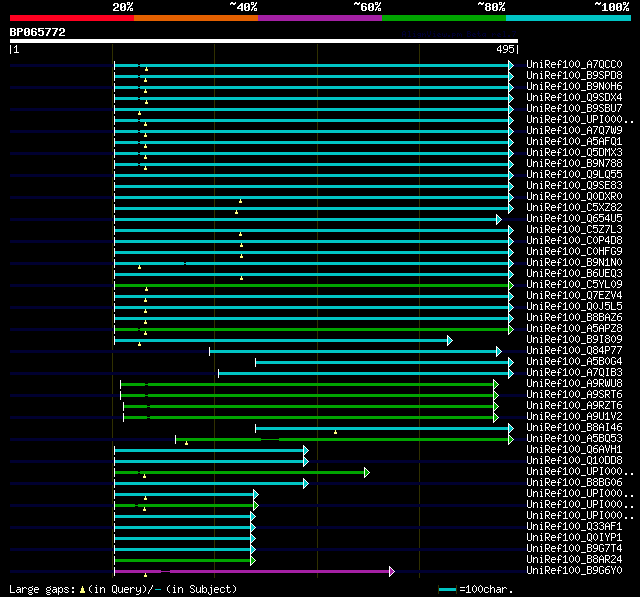Screen dimensions: 640x597
Task: Click the arrowhead ending the Q654U5 alignment
Action: (499, 220)
